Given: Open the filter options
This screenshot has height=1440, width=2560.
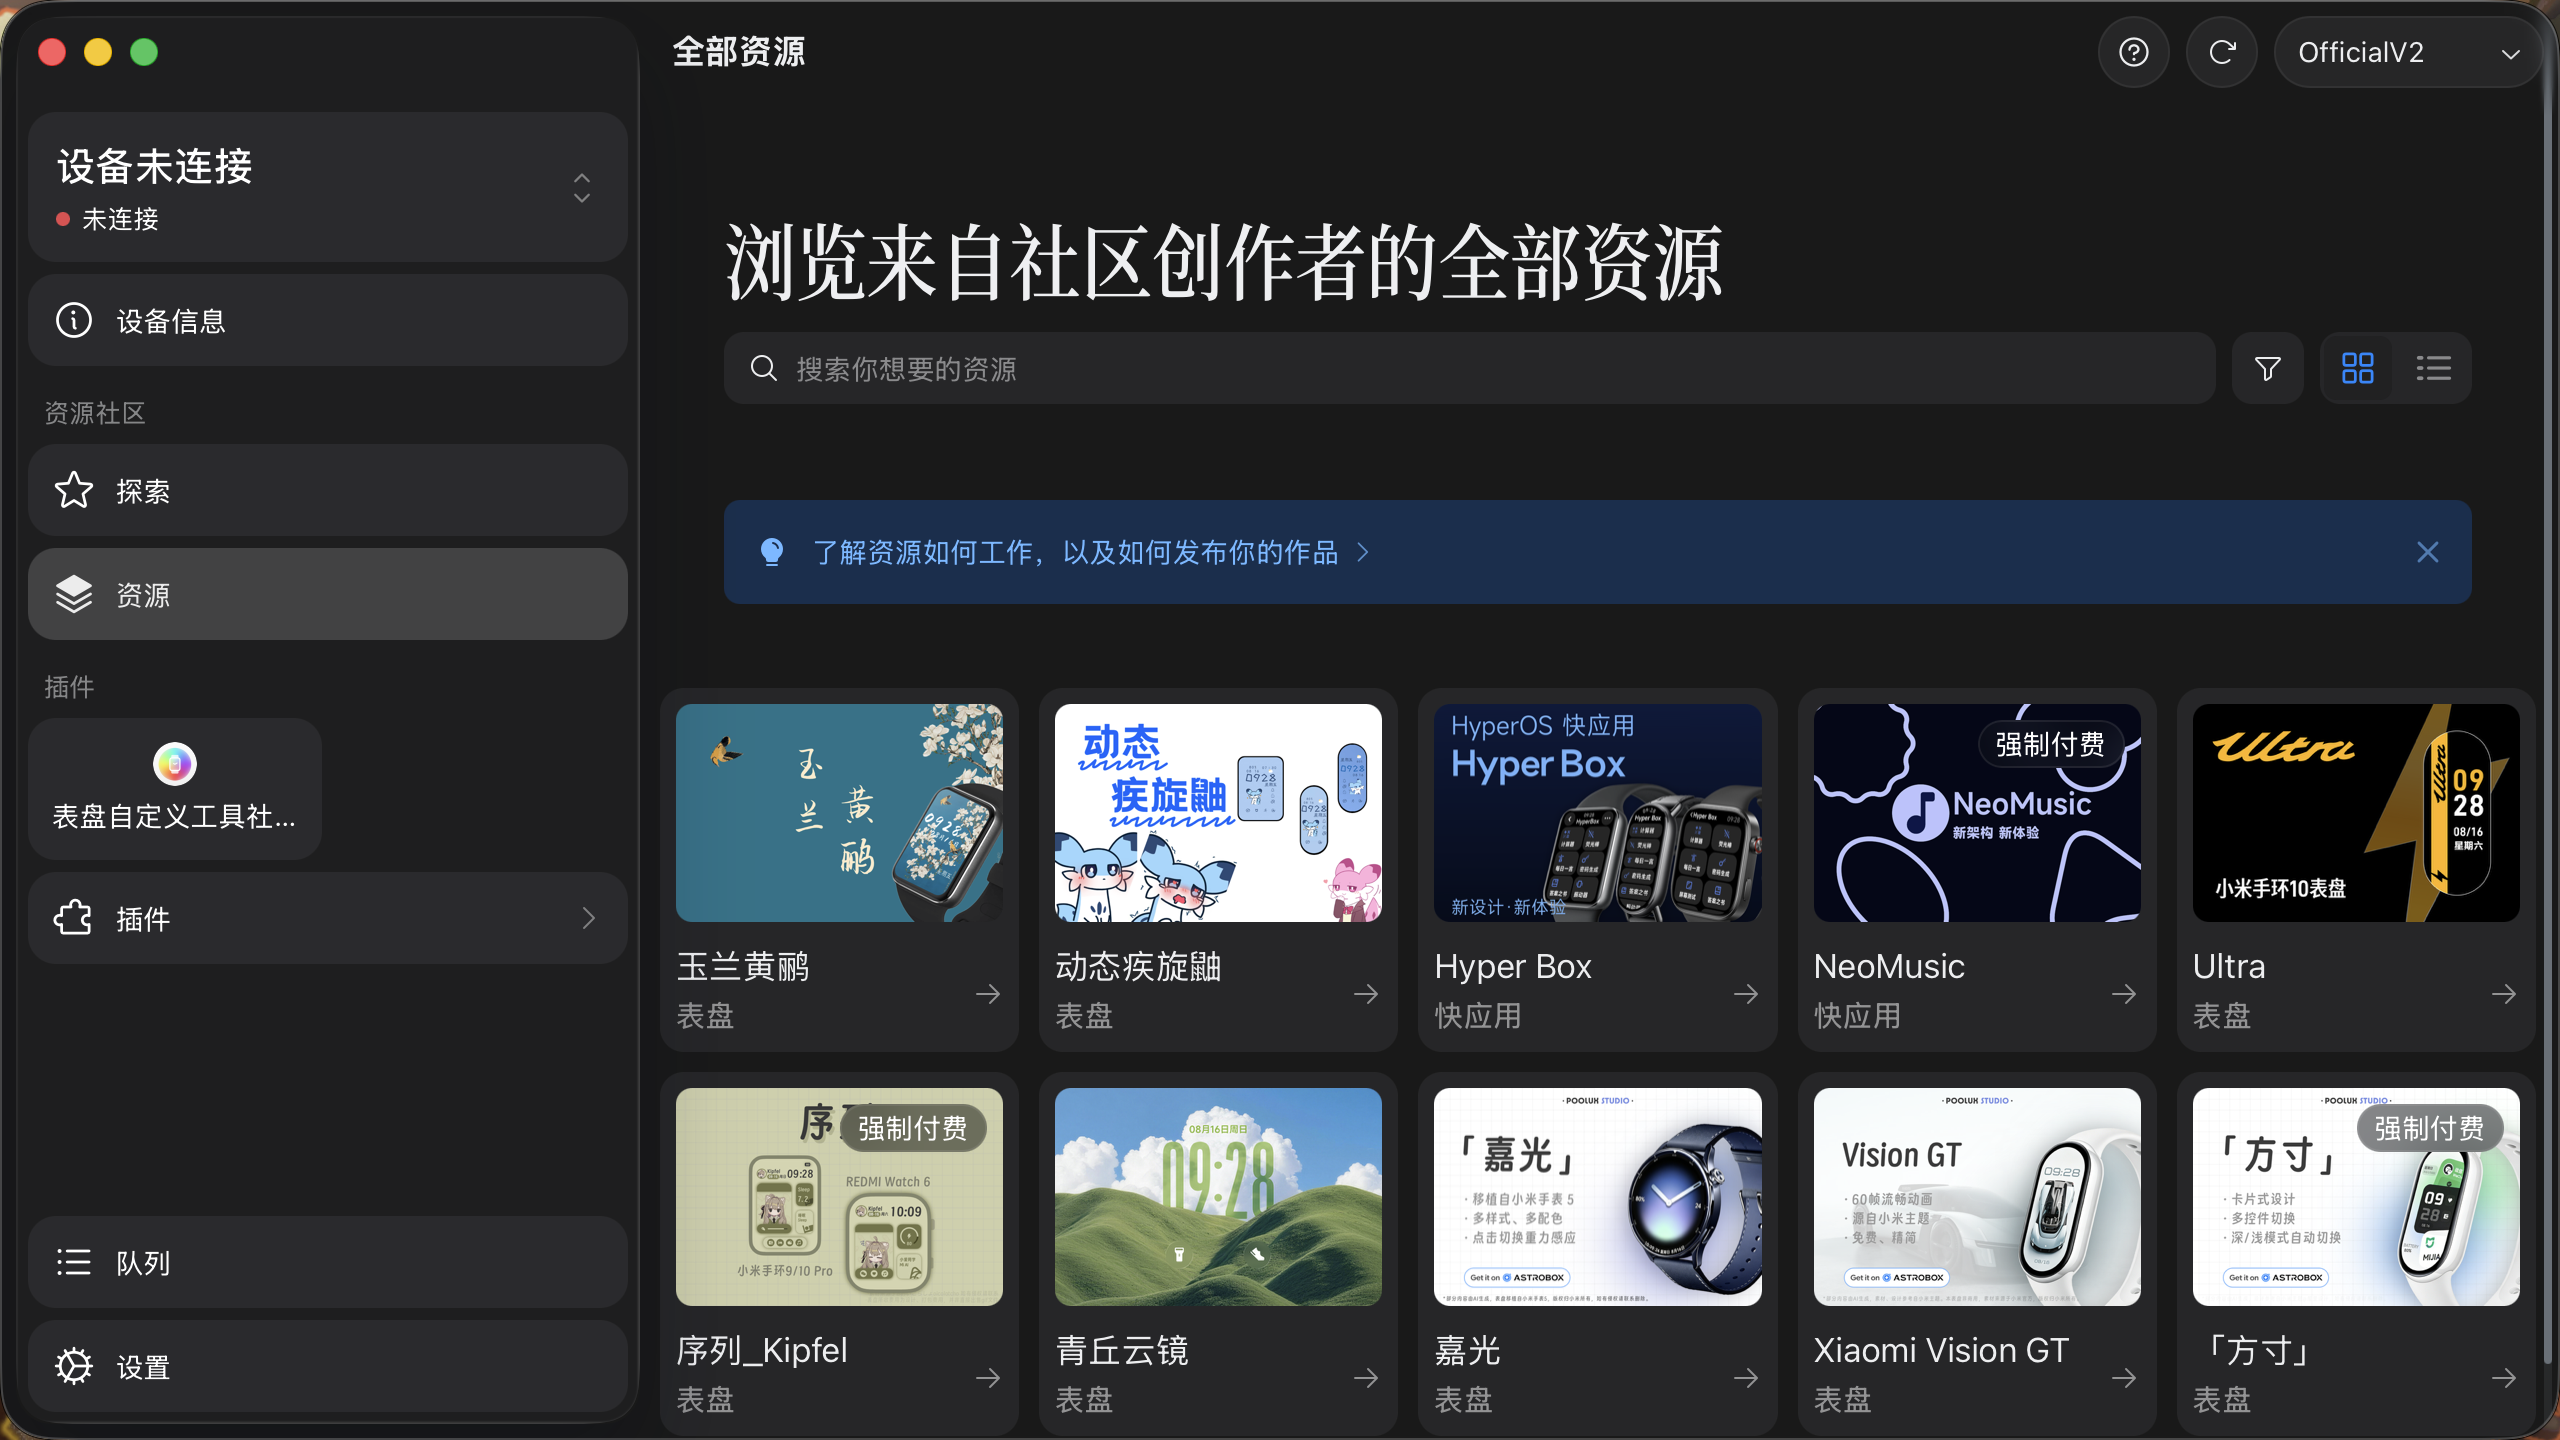Looking at the screenshot, I should click(2268, 368).
